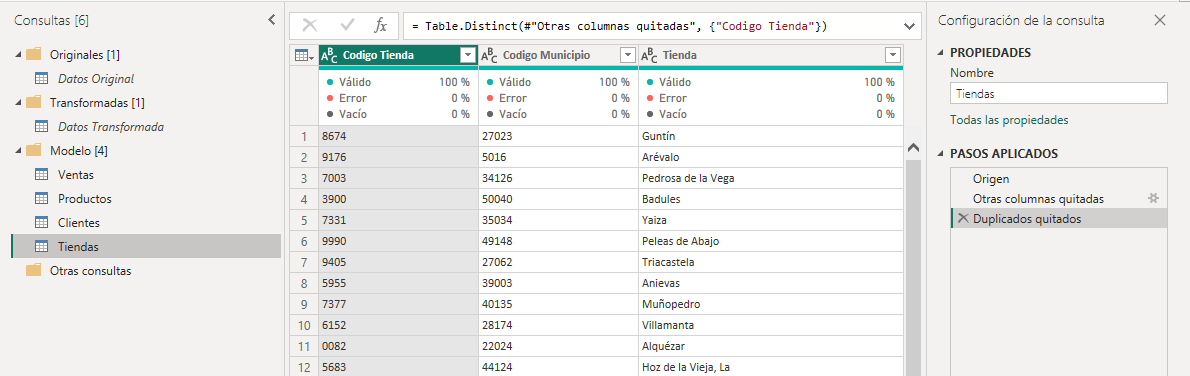Click table icon beside Ventas

coord(42,175)
